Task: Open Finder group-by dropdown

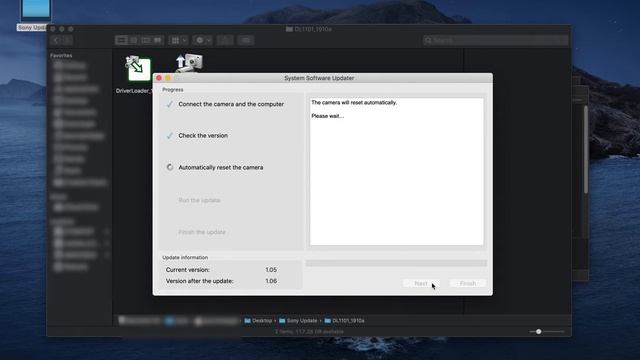Action: click(178, 40)
